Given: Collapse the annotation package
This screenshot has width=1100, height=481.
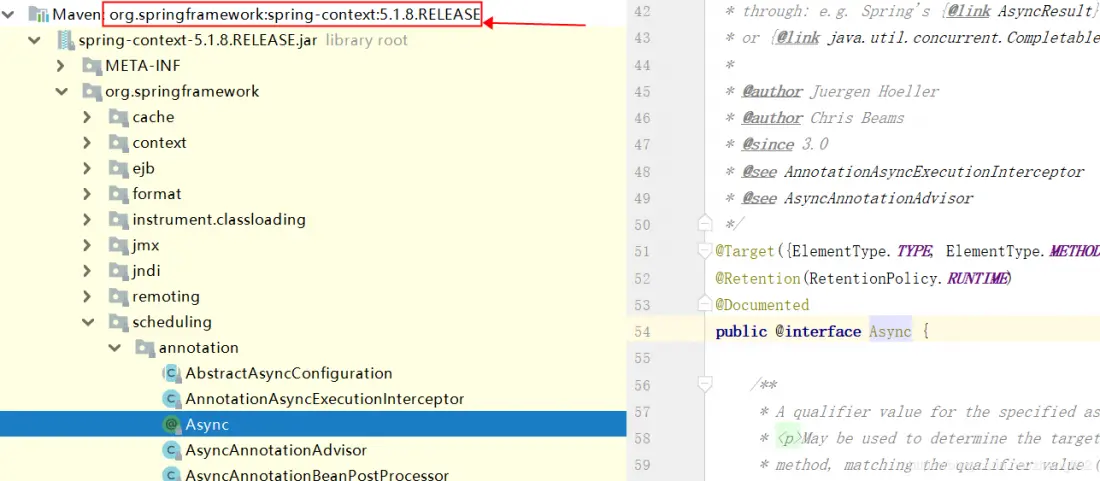Looking at the screenshot, I should [115, 348].
